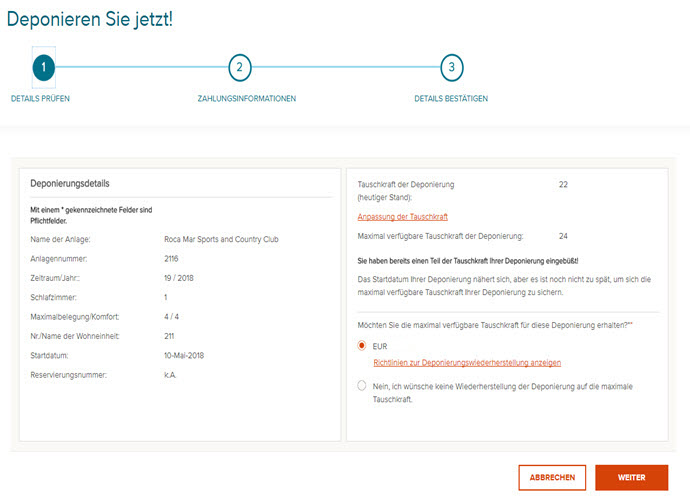The width and height of the screenshot is (690, 500).
Task: Click the ABBRECHEN button
Action: click(x=552, y=477)
